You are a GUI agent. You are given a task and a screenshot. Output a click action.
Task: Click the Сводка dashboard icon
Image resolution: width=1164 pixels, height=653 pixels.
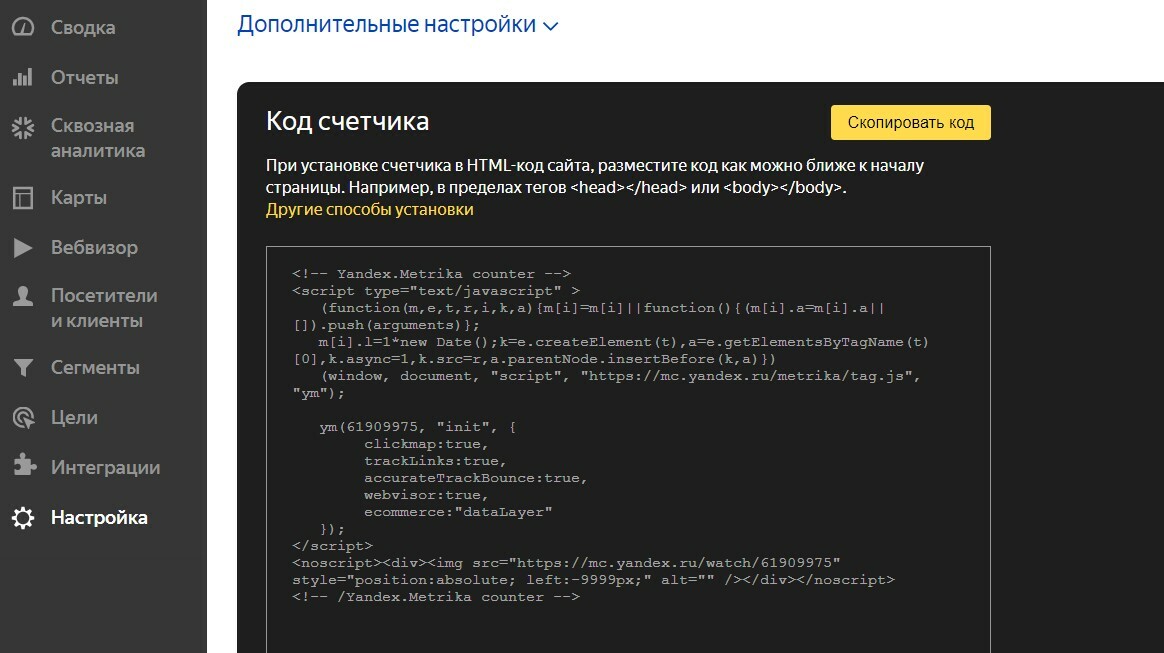coord(23,27)
